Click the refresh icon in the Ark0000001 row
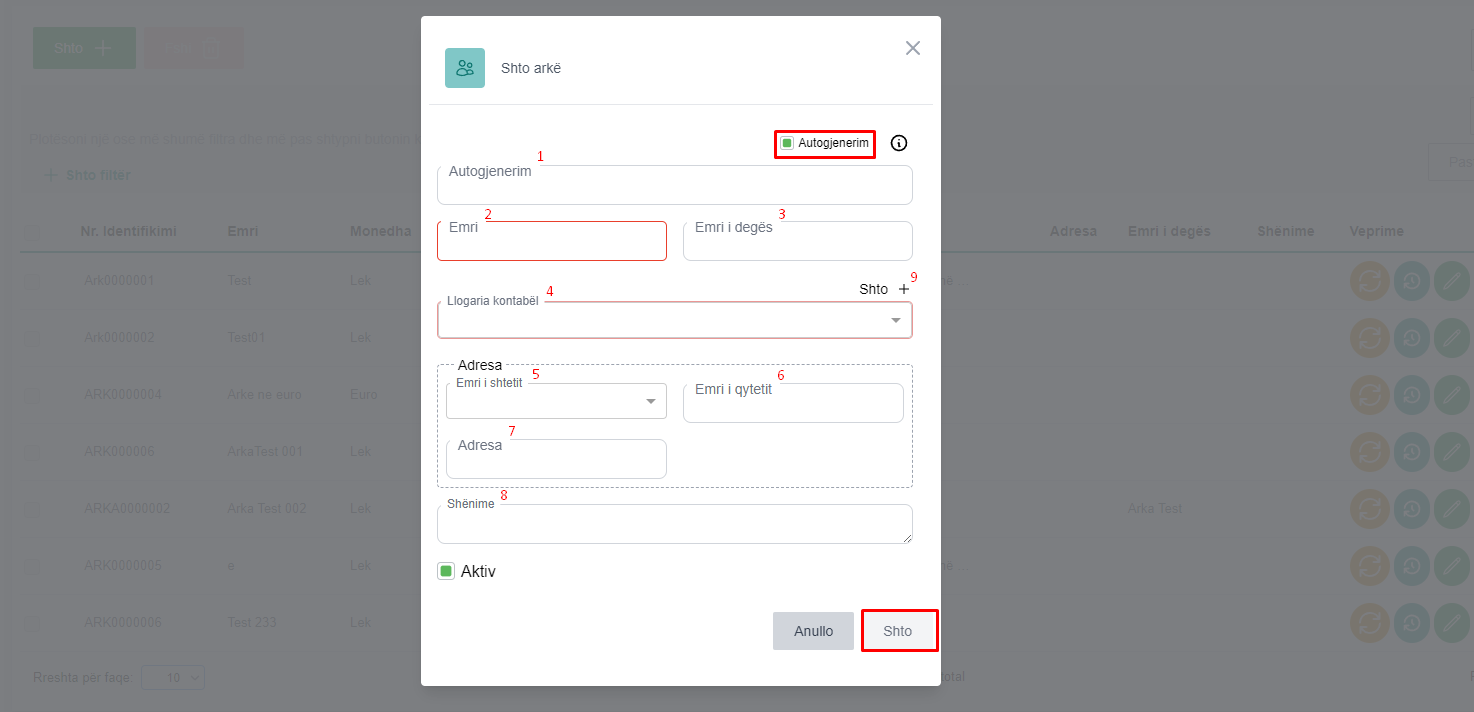1474x712 pixels. pyautogui.click(x=1369, y=281)
